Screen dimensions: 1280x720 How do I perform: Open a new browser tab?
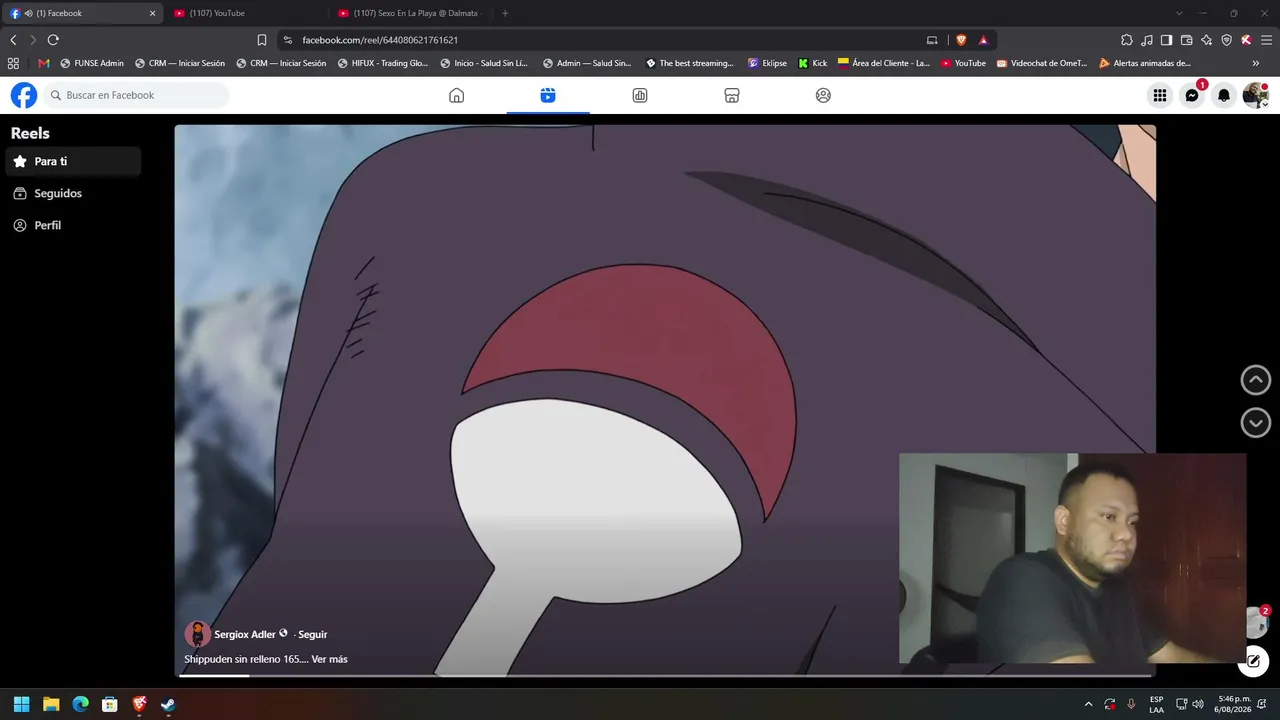[x=505, y=13]
